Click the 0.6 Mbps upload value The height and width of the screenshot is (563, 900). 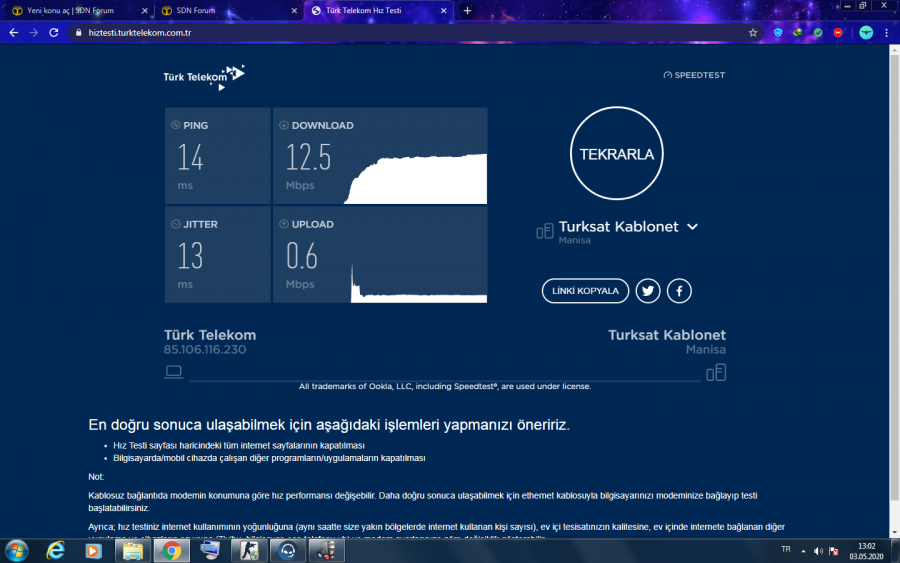point(302,257)
